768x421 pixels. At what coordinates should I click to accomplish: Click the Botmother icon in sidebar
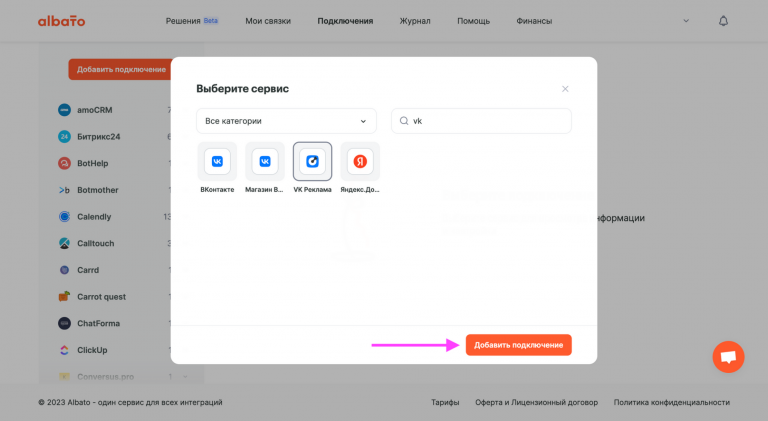click(64, 190)
